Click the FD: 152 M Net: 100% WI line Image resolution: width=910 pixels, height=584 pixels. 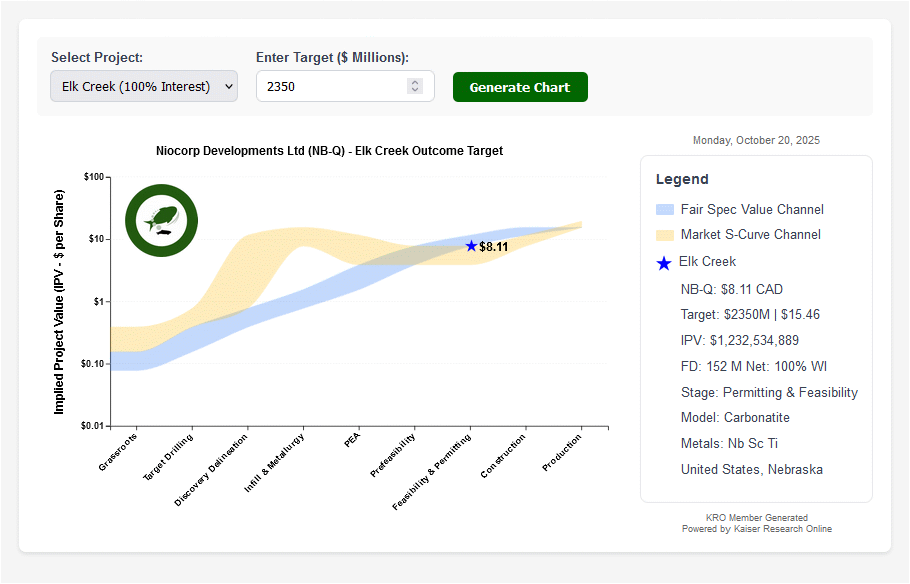[754, 366]
